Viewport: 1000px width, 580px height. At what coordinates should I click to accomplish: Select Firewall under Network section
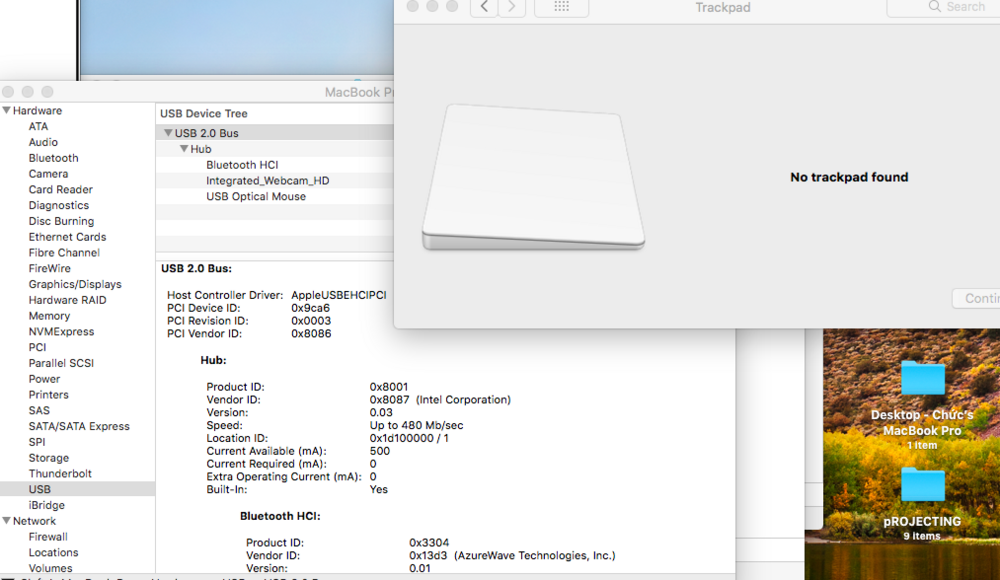(x=48, y=537)
